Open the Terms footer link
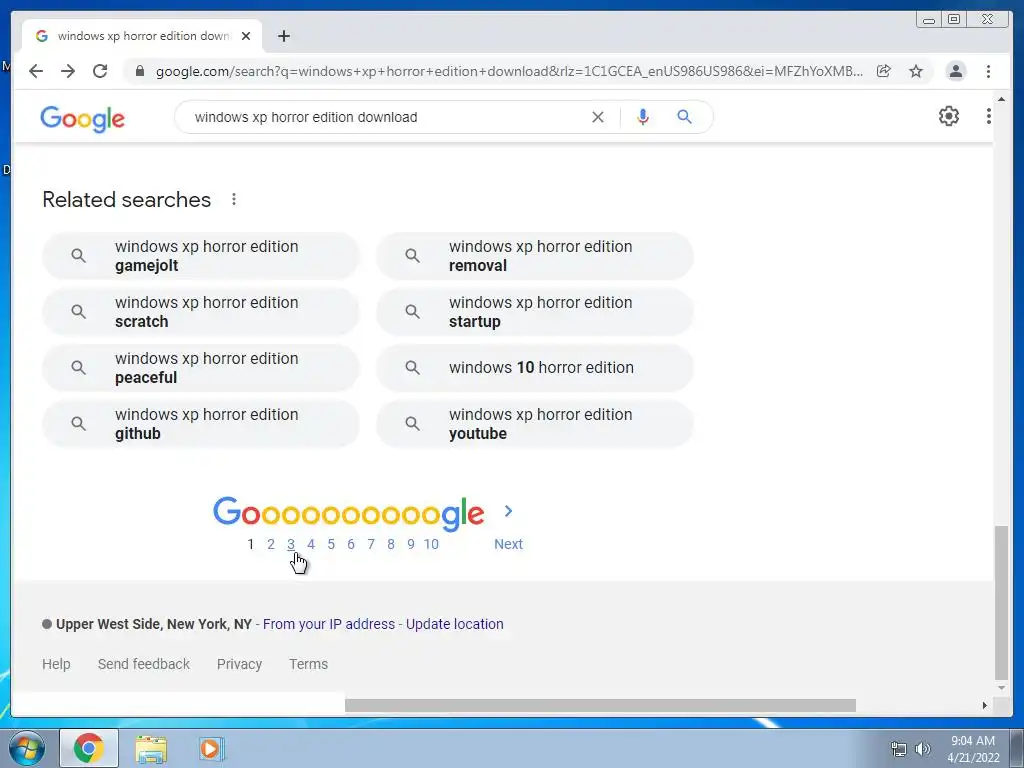This screenshot has width=1024, height=768. click(x=308, y=664)
